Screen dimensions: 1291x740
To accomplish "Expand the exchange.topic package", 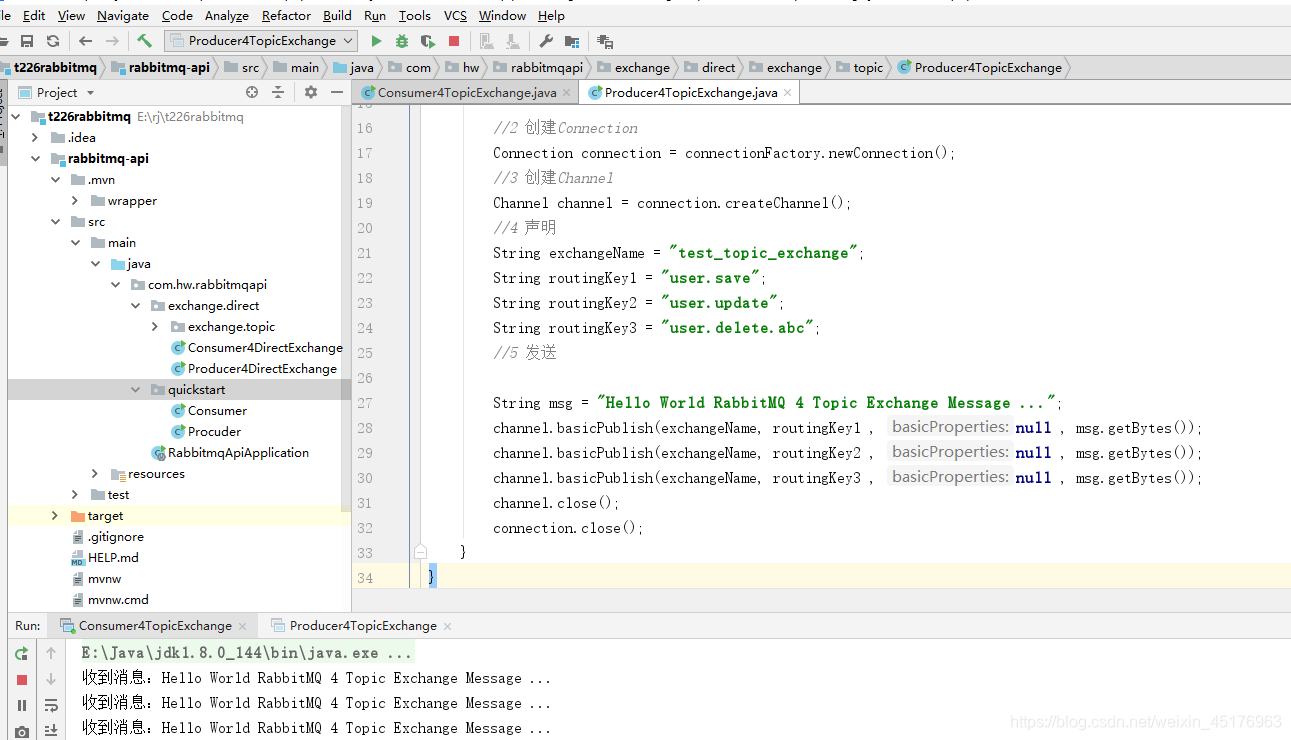I will (x=155, y=326).
